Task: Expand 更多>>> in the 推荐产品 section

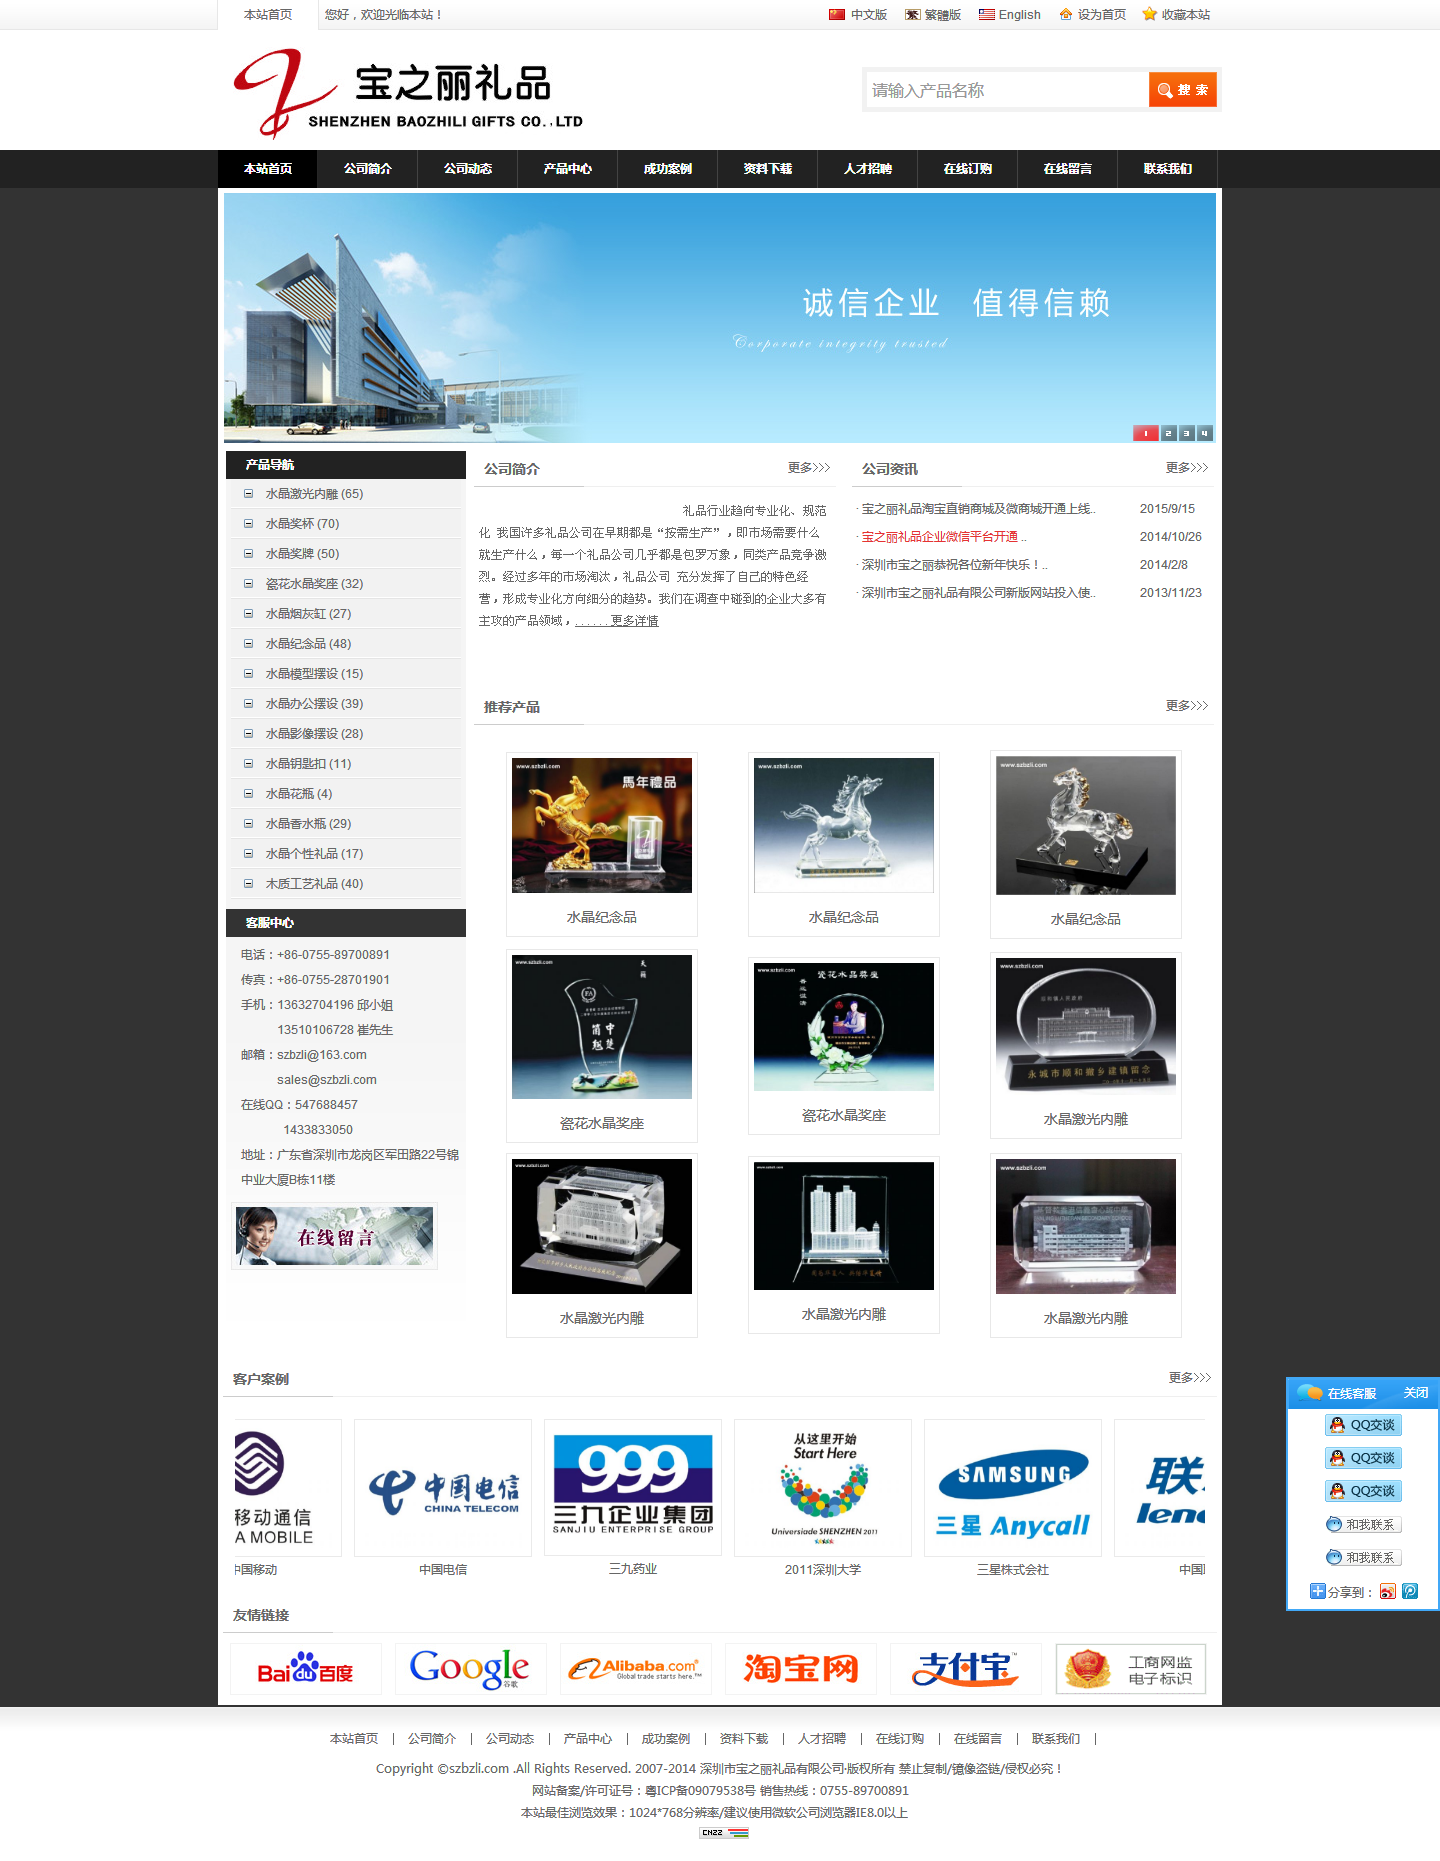Action: tap(1187, 706)
